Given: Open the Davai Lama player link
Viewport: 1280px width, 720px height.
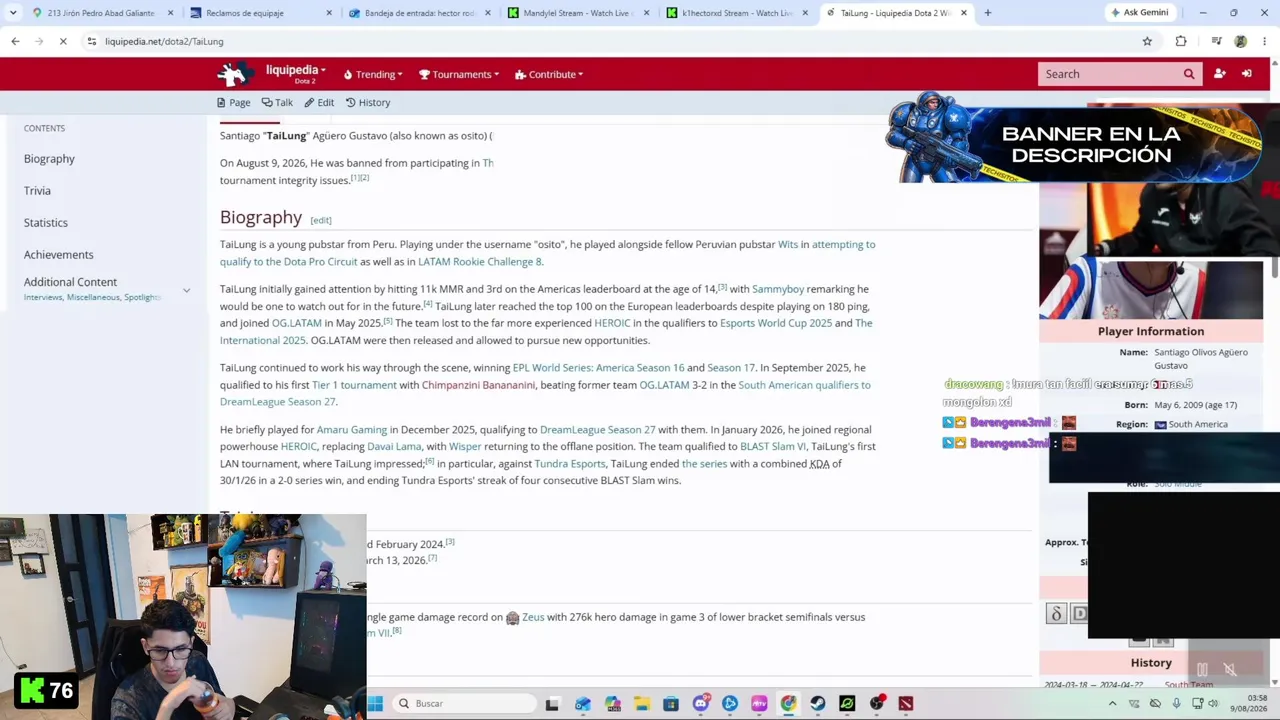Looking at the screenshot, I should pyautogui.click(x=394, y=447).
